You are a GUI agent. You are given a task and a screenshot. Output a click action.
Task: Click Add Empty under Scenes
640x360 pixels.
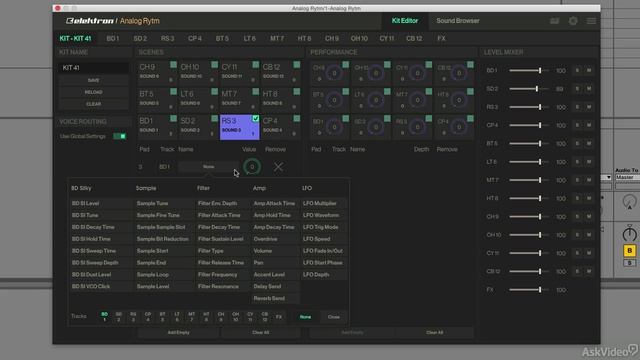[x=178, y=332]
